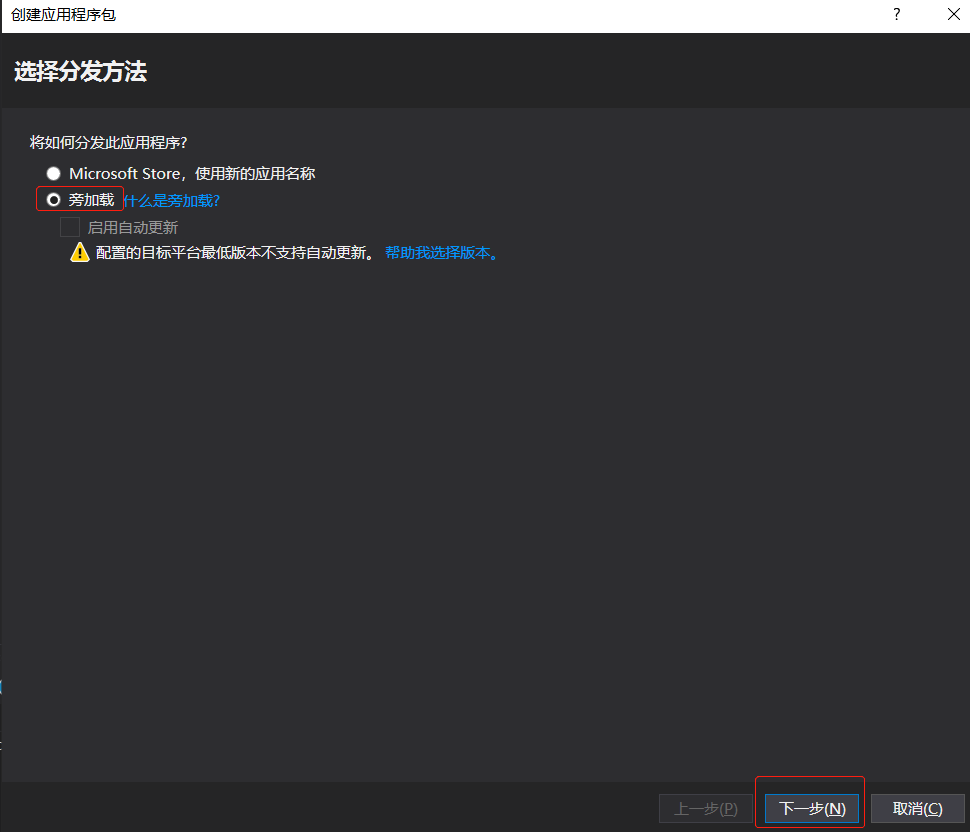Click the disabled 上一步 button
Viewport: 970px width, 832px height.
(705, 808)
